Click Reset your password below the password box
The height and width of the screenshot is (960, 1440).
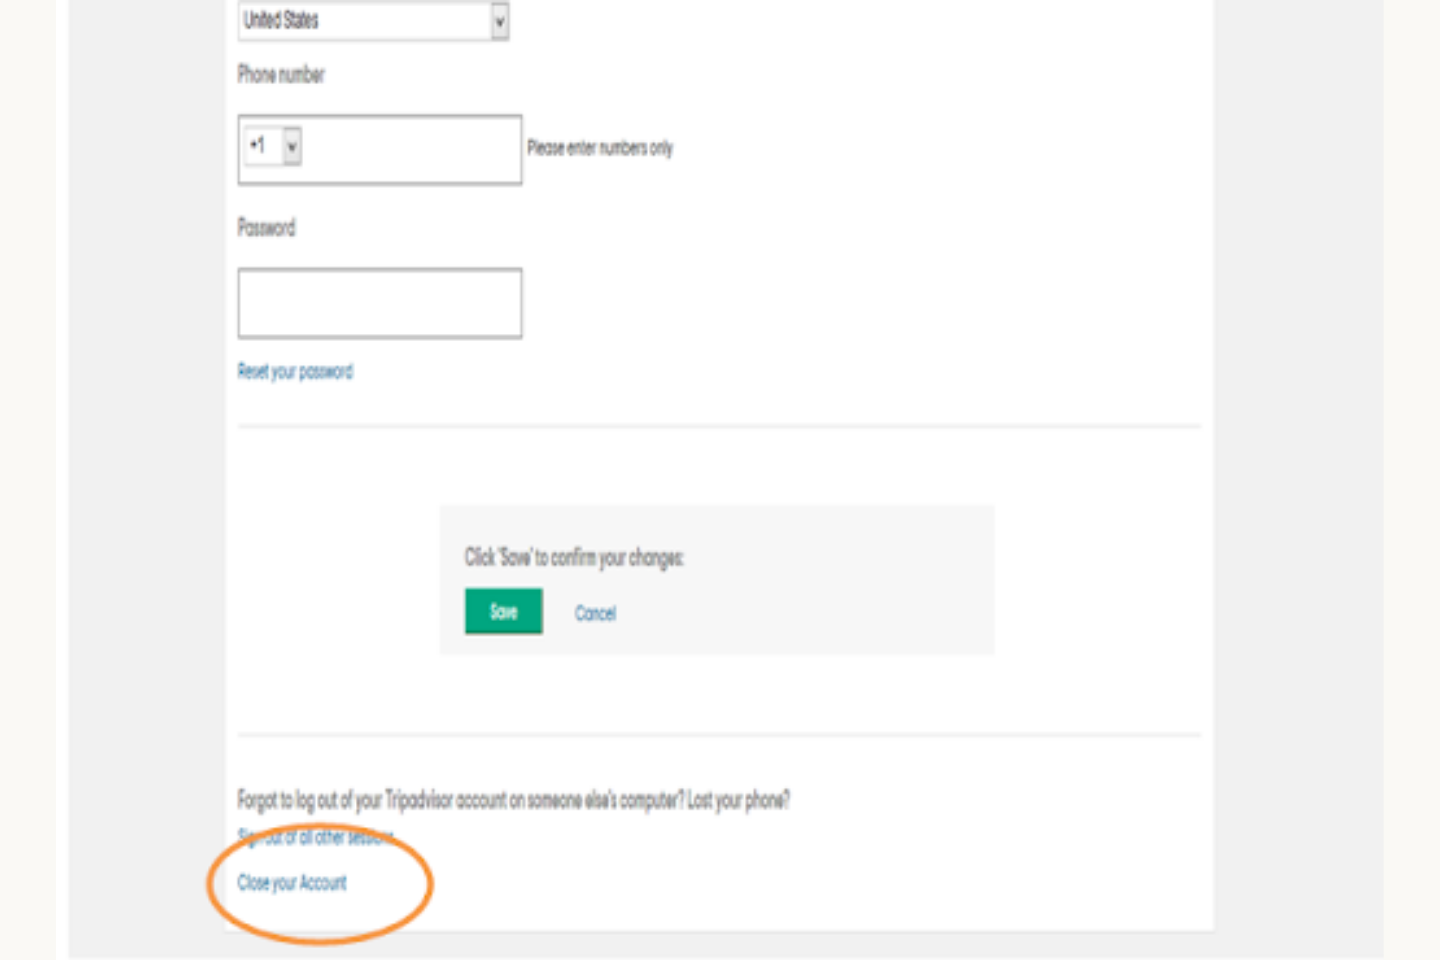coord(294,372)
